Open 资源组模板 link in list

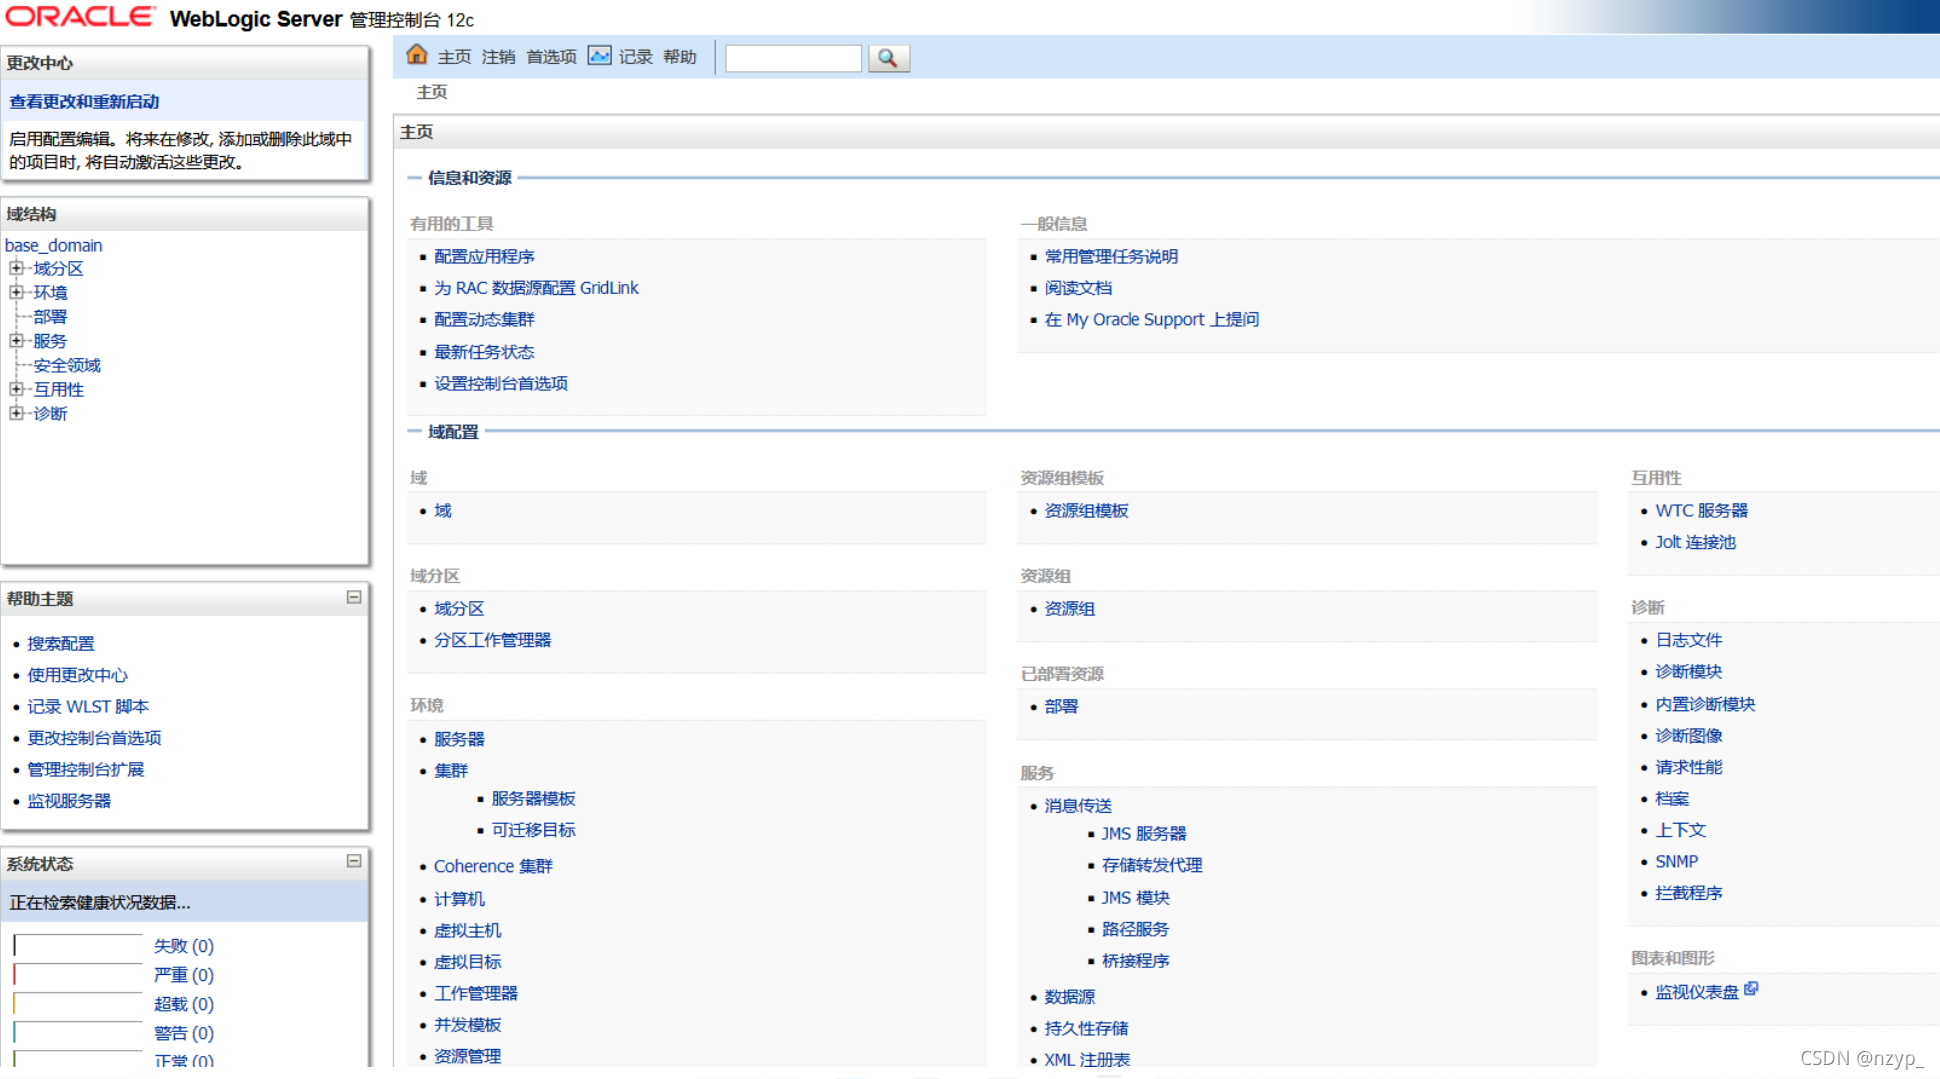coord(1086,511)
